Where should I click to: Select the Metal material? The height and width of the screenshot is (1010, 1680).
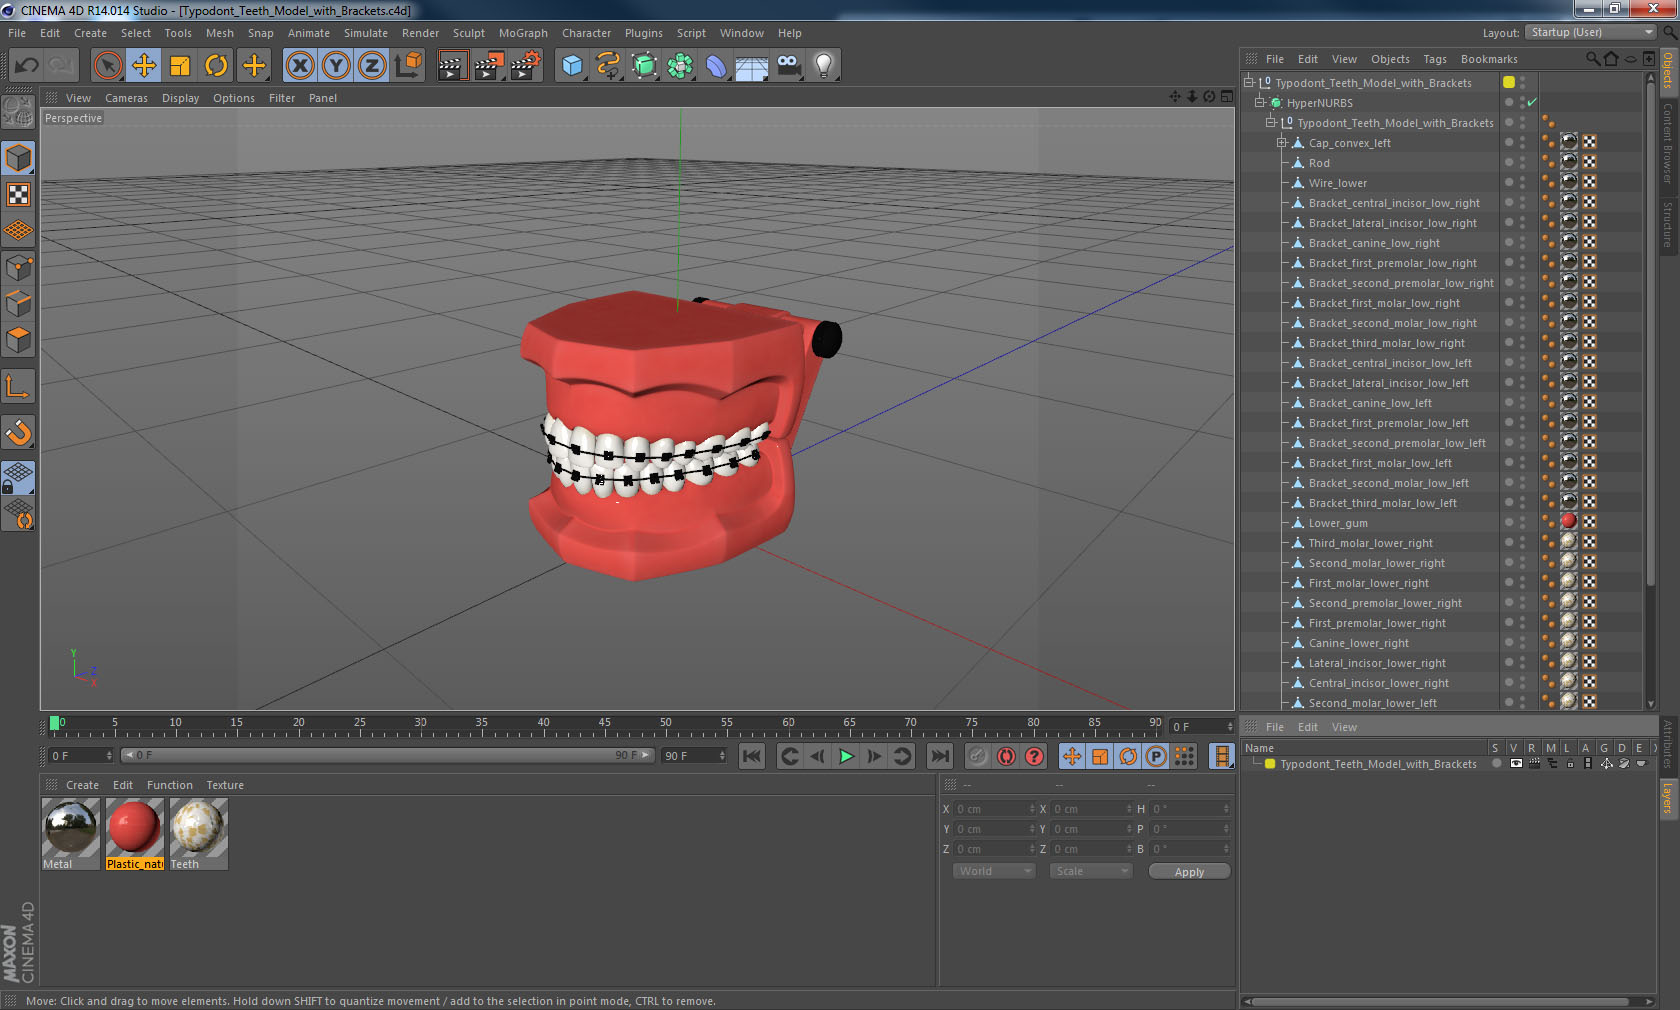(x=71, y=834)
